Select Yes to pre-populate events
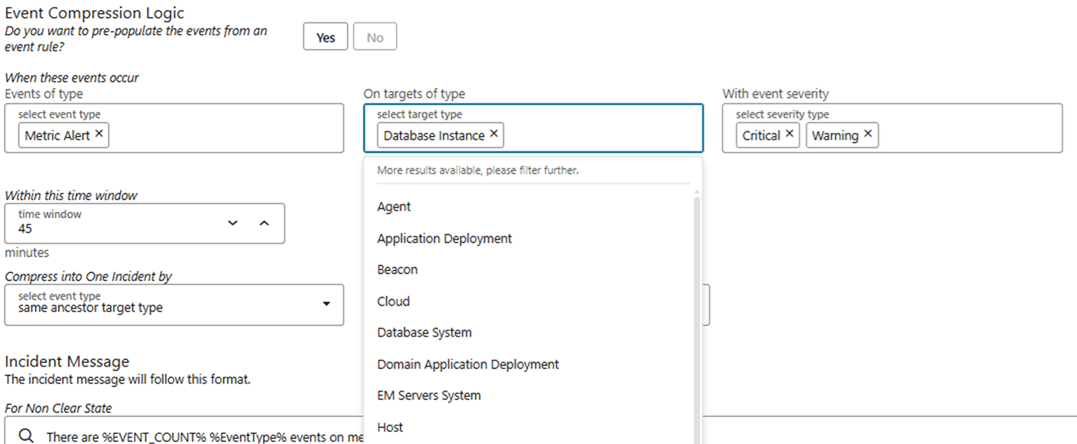 [x=326, y=37]
